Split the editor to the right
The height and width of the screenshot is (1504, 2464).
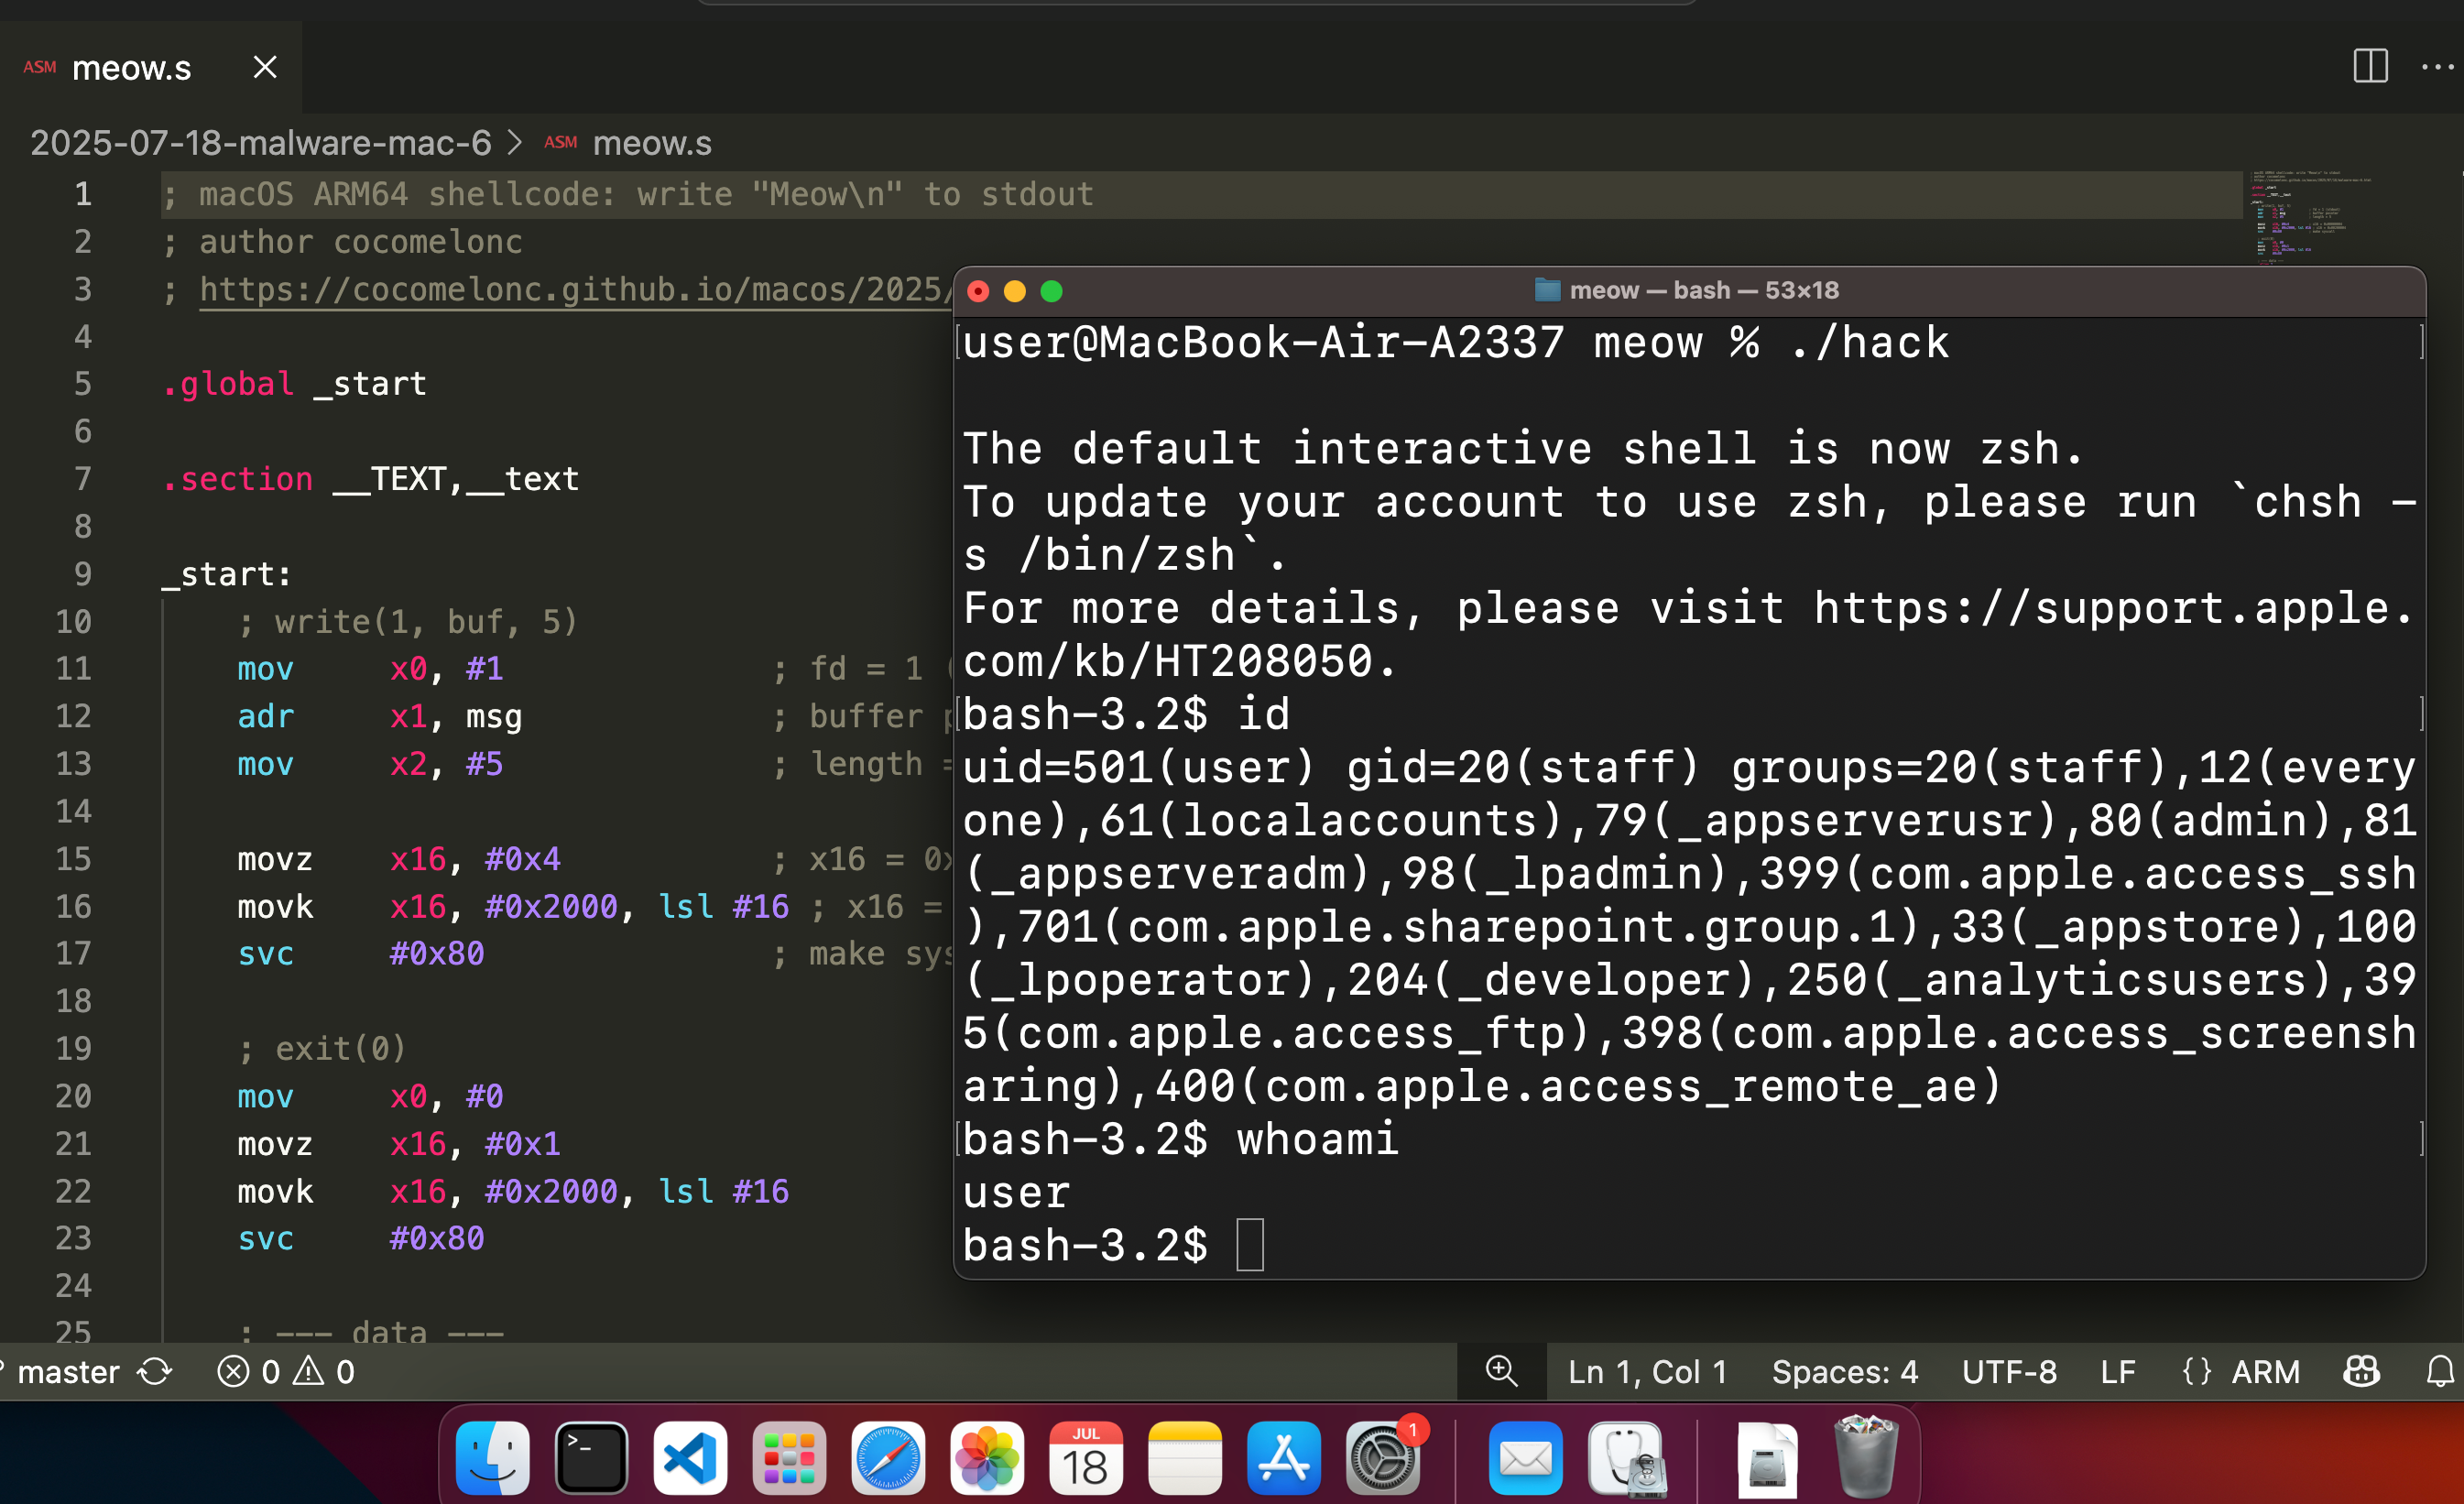(x=2370, y=67)
